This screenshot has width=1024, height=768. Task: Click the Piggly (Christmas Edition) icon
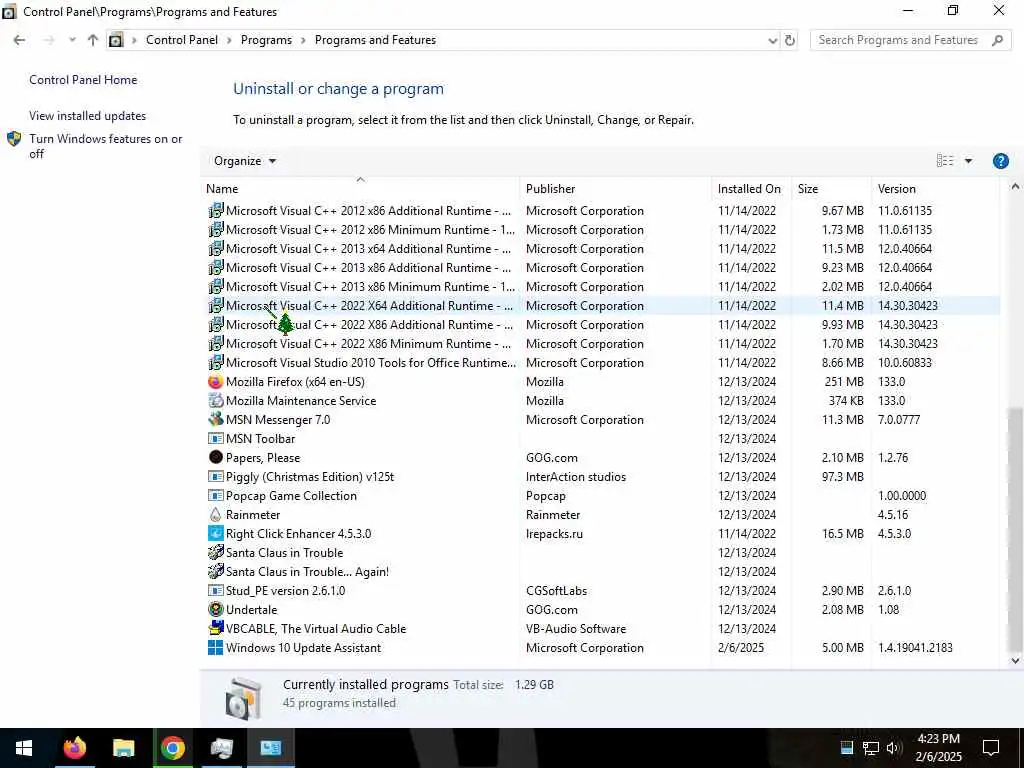tap(215, 477)
